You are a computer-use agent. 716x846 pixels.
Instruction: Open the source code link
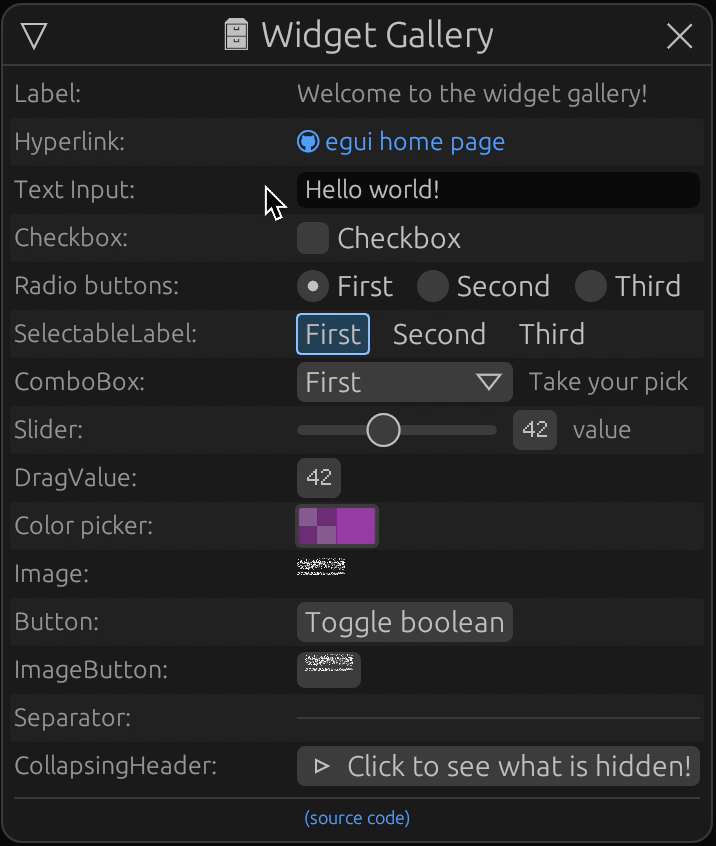pyautogui.click(x=356, y=818)
